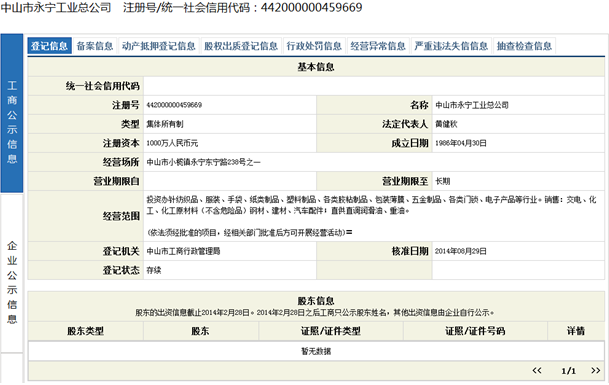Click the 集体所有制 type value

click(x=165, y=124)
